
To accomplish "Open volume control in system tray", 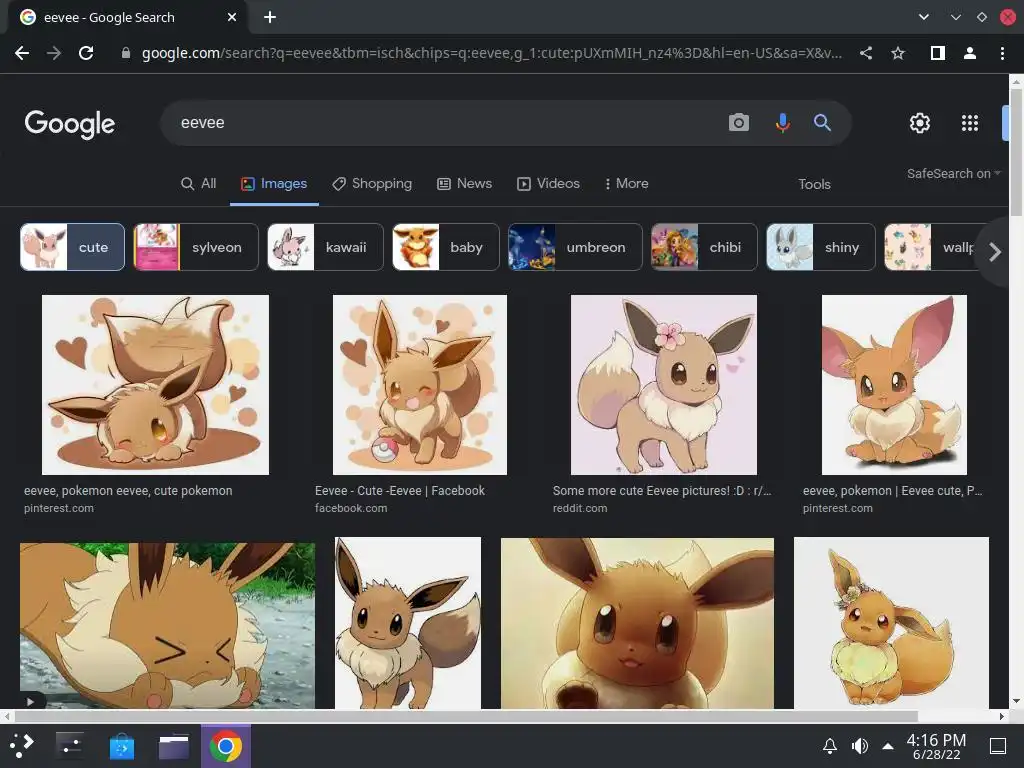I will (x=859, y=746).
